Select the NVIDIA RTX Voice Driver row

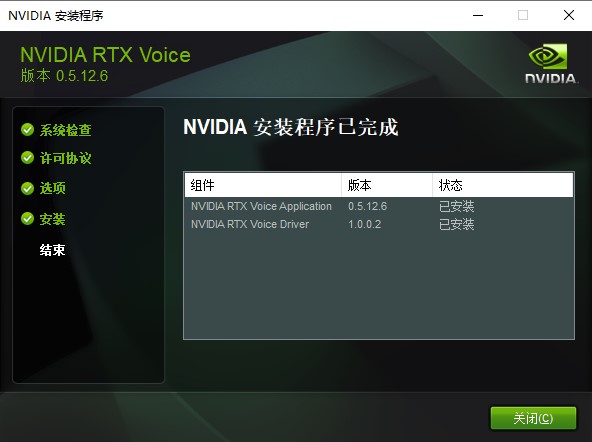click(x=379, y=224)
